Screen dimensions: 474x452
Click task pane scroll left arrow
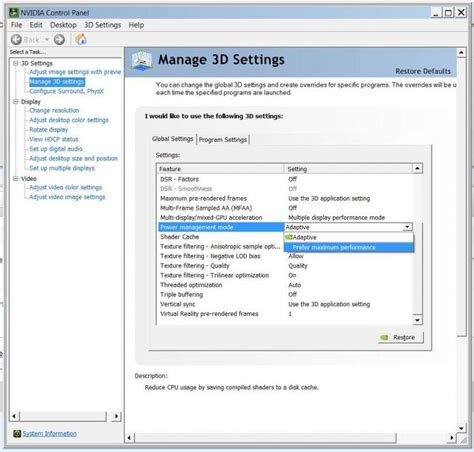click(x=14, y=416)
